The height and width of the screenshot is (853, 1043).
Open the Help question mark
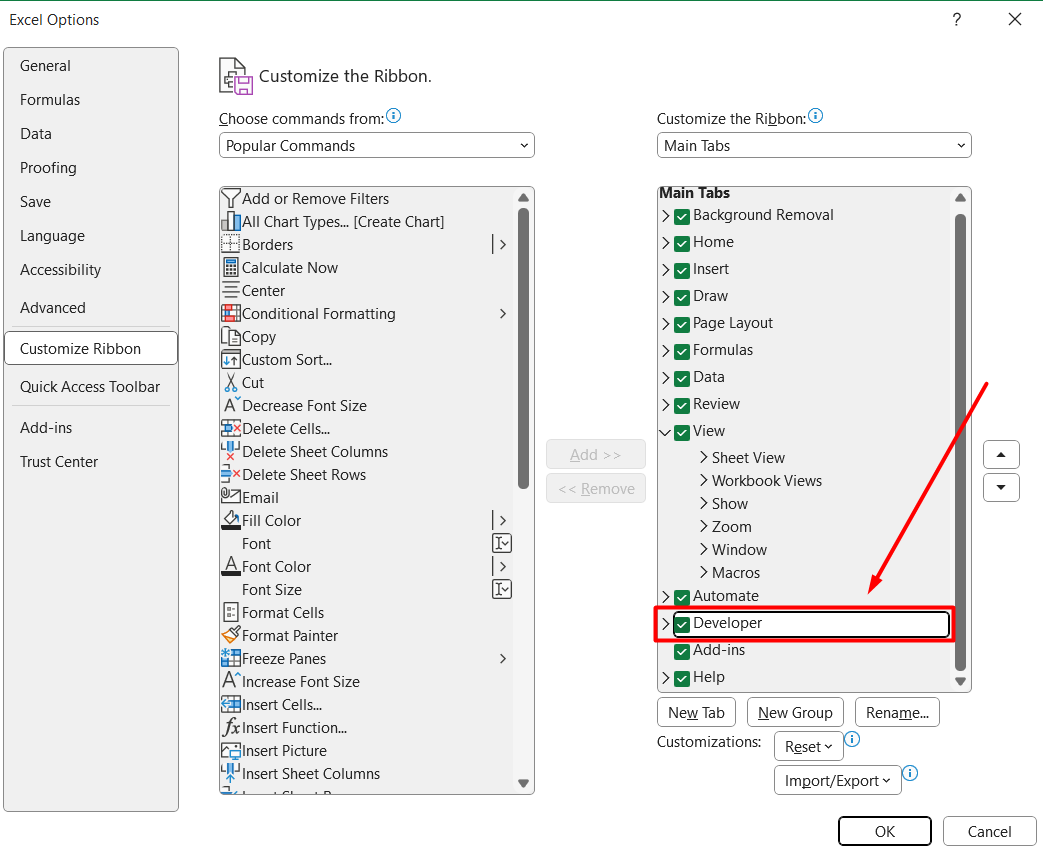957,19
